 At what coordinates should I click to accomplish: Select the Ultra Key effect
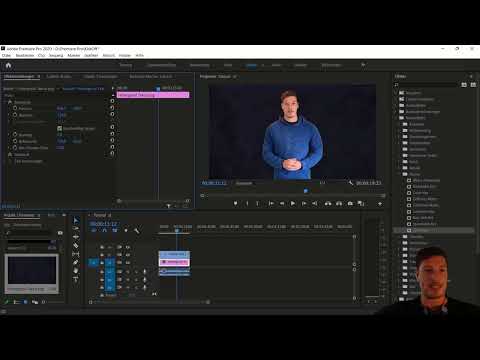pyautogui.click(x=420, y=230)
